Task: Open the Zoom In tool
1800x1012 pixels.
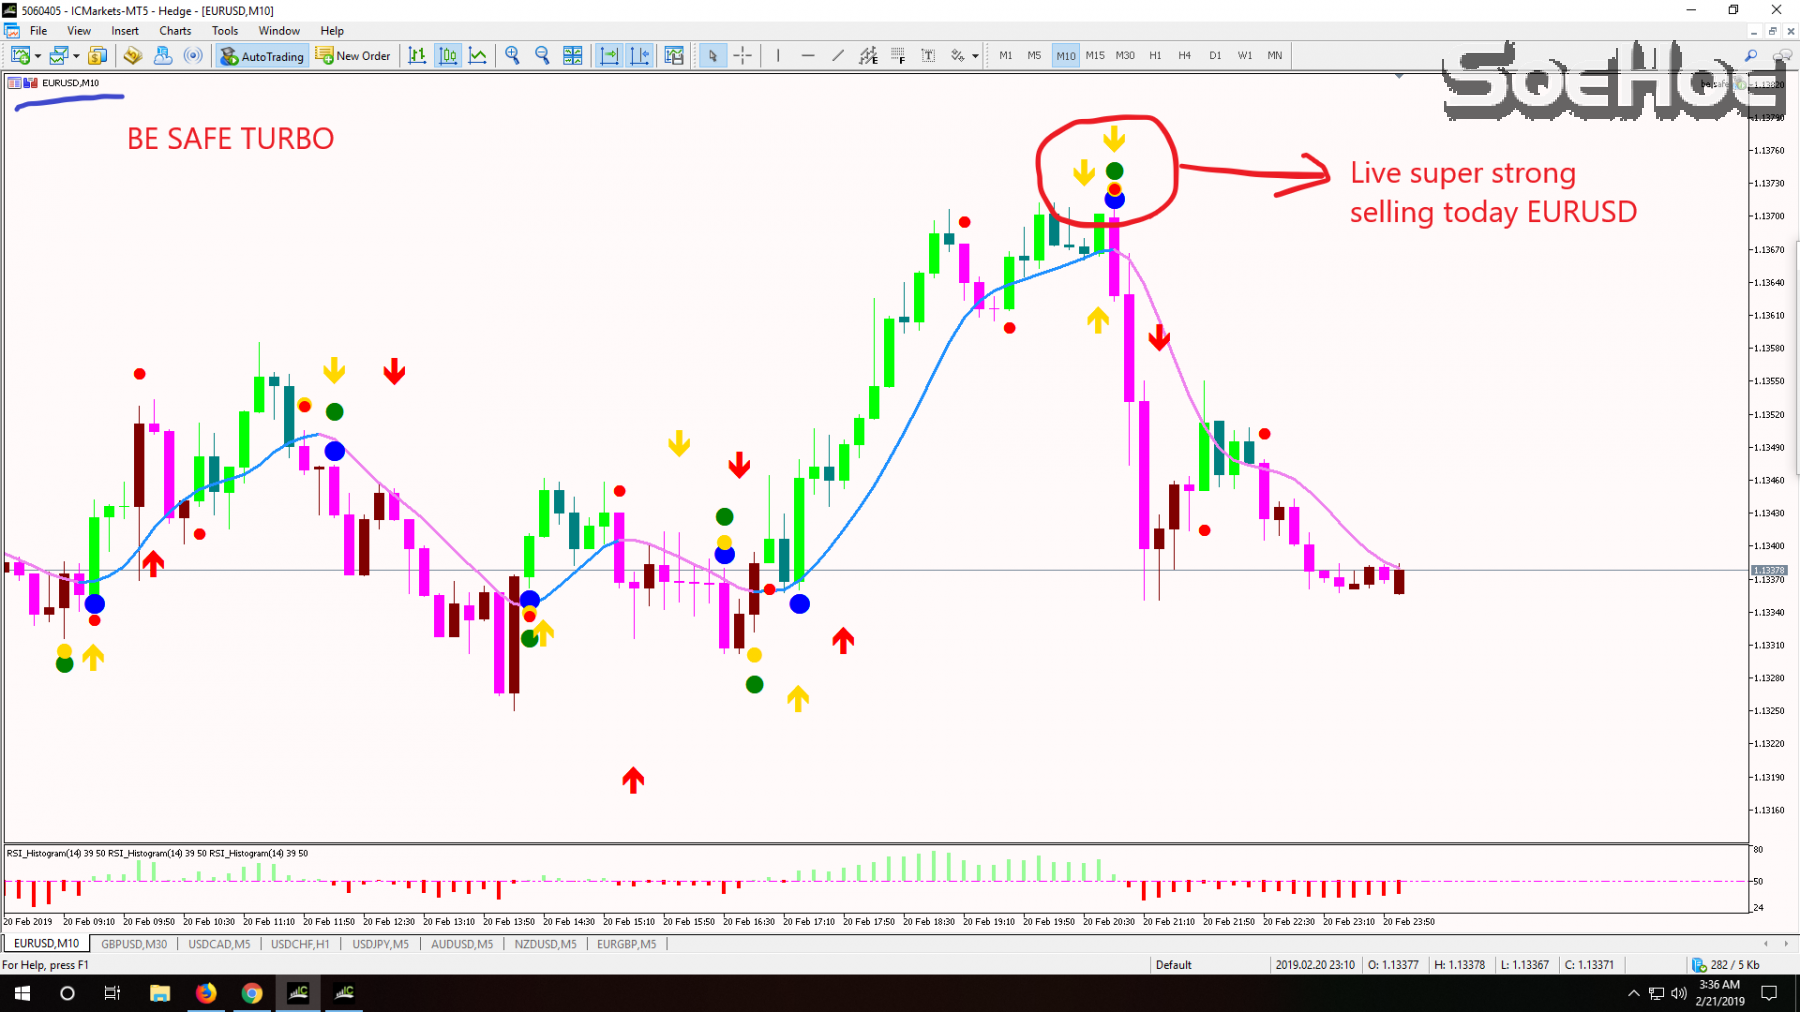Action: click(513, 56)
